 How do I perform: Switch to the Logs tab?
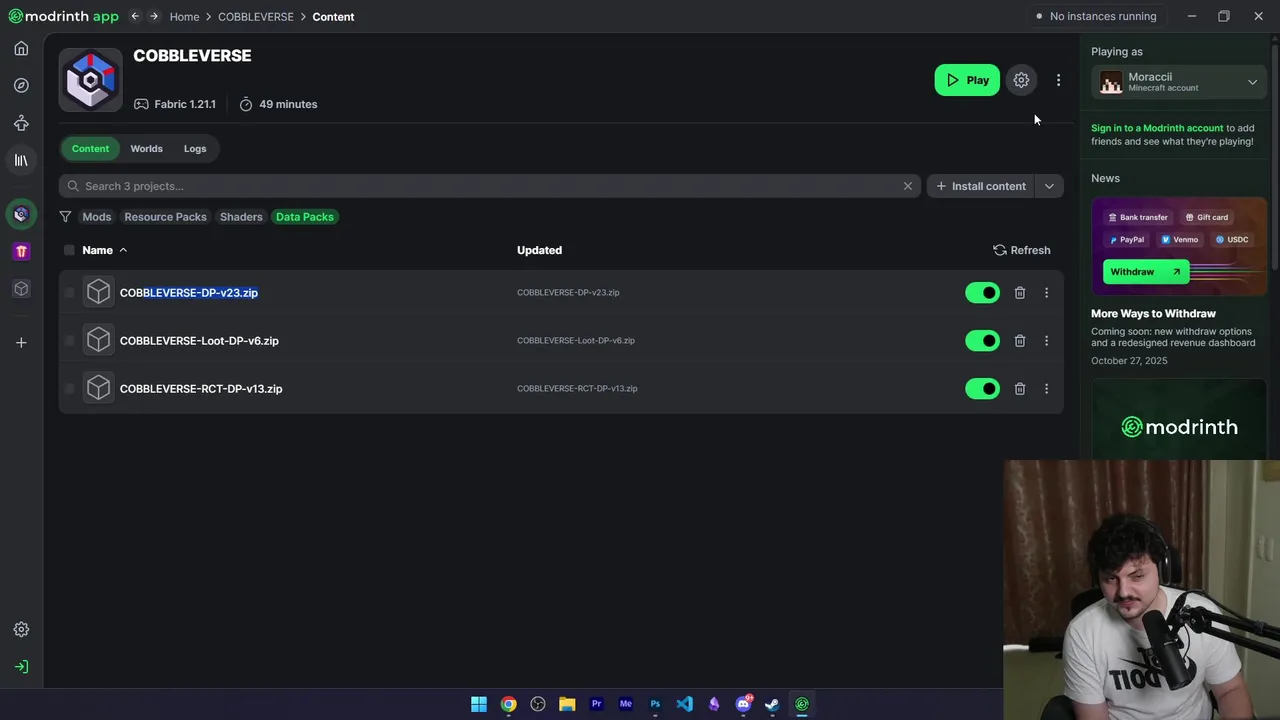pos(195,149)
